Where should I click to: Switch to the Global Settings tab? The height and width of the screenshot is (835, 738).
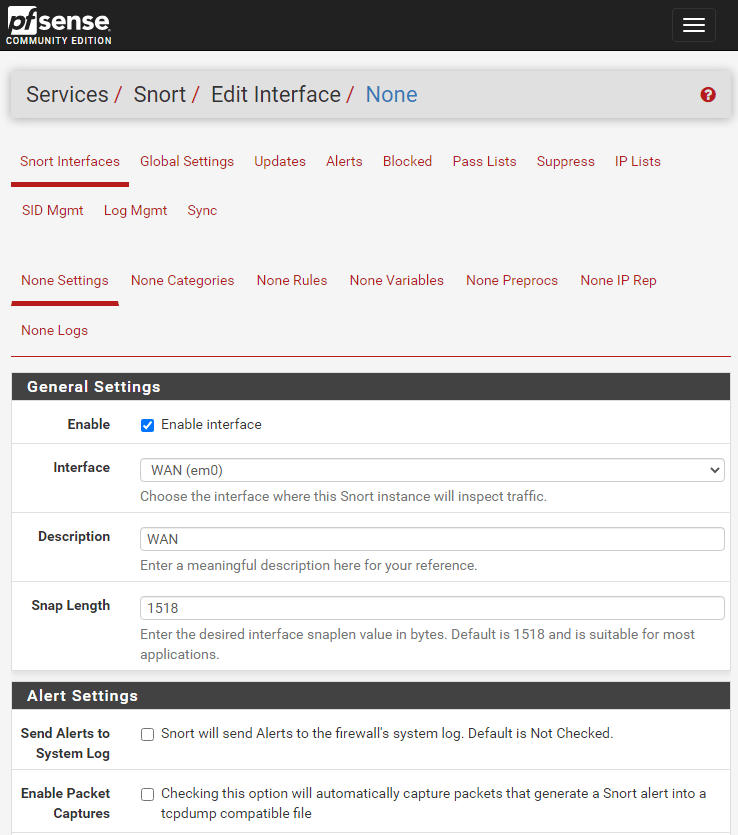[187, 162]
